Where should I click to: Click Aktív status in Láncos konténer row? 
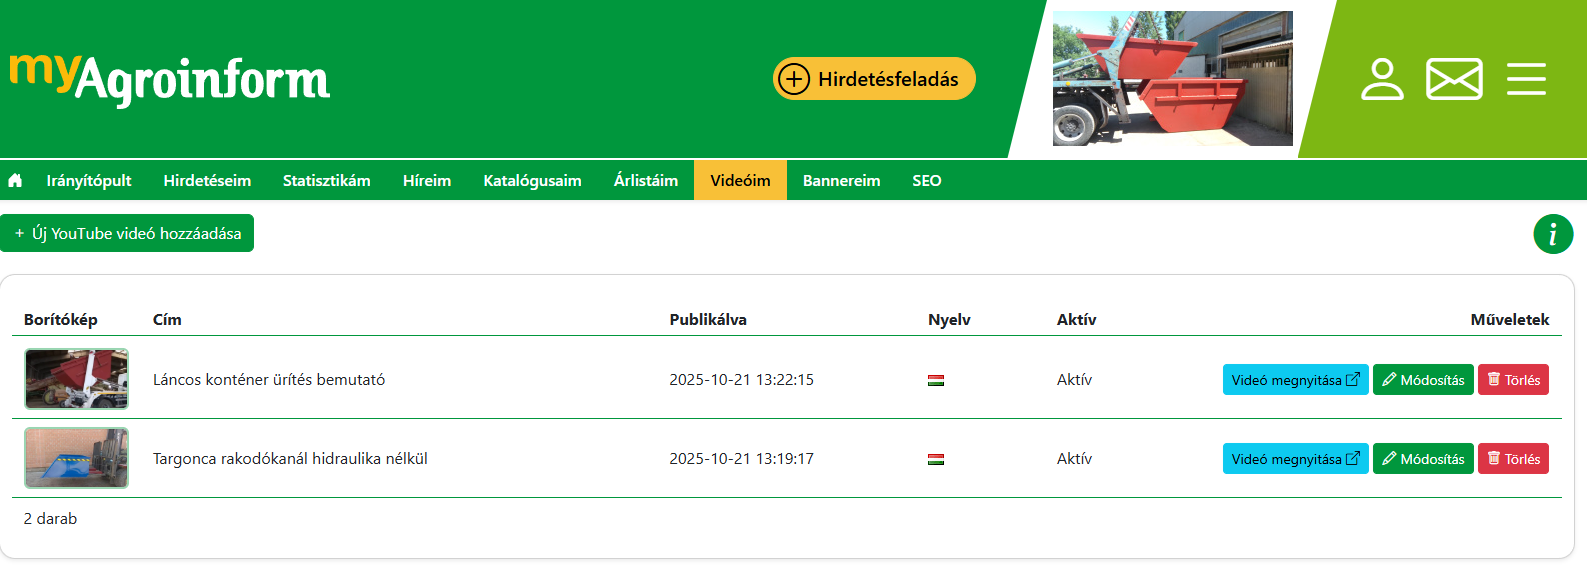coord(1074,380)
